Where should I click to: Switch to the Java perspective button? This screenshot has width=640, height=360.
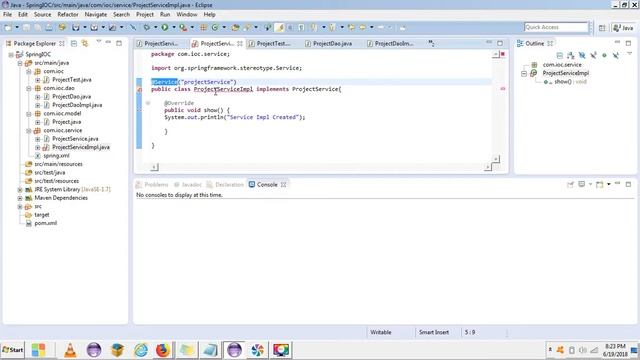[x=623, y=28]
